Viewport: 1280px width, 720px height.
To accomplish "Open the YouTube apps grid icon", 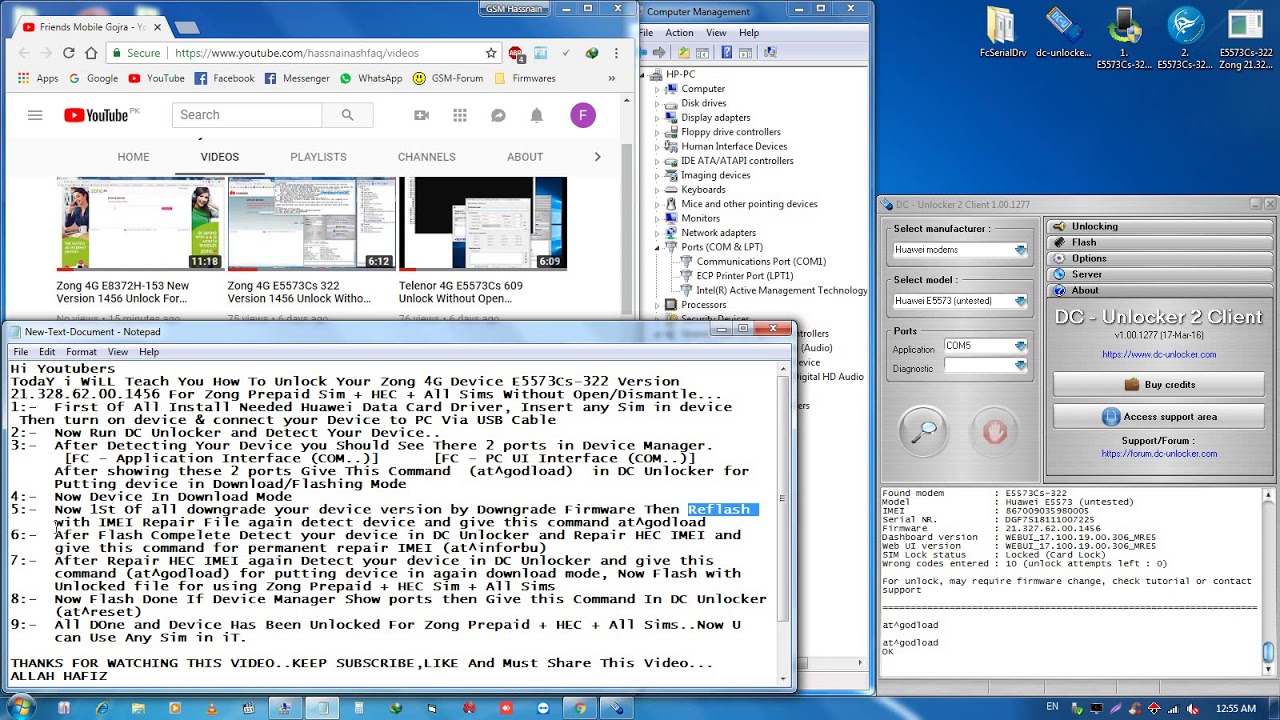I will coord(460,115).
